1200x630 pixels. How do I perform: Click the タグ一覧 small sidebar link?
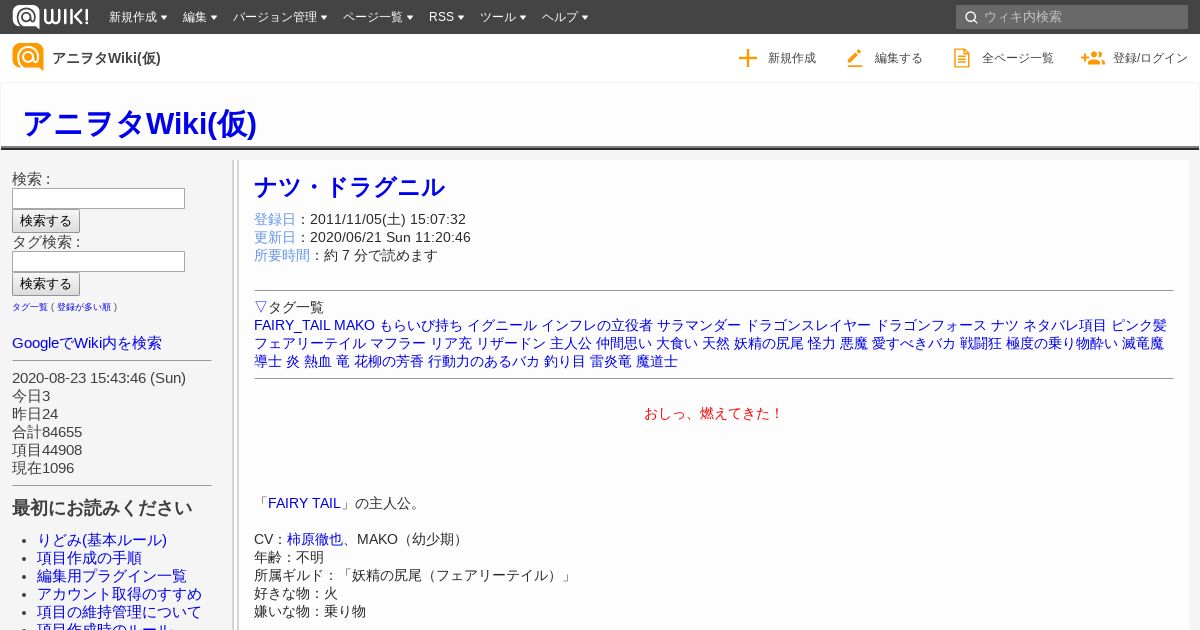(30, 307)
